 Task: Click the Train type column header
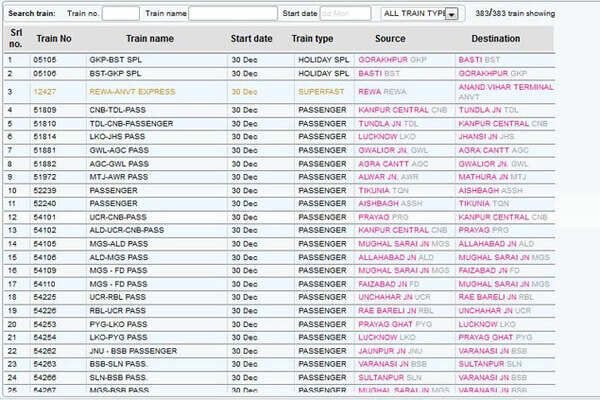pos(312,39)
